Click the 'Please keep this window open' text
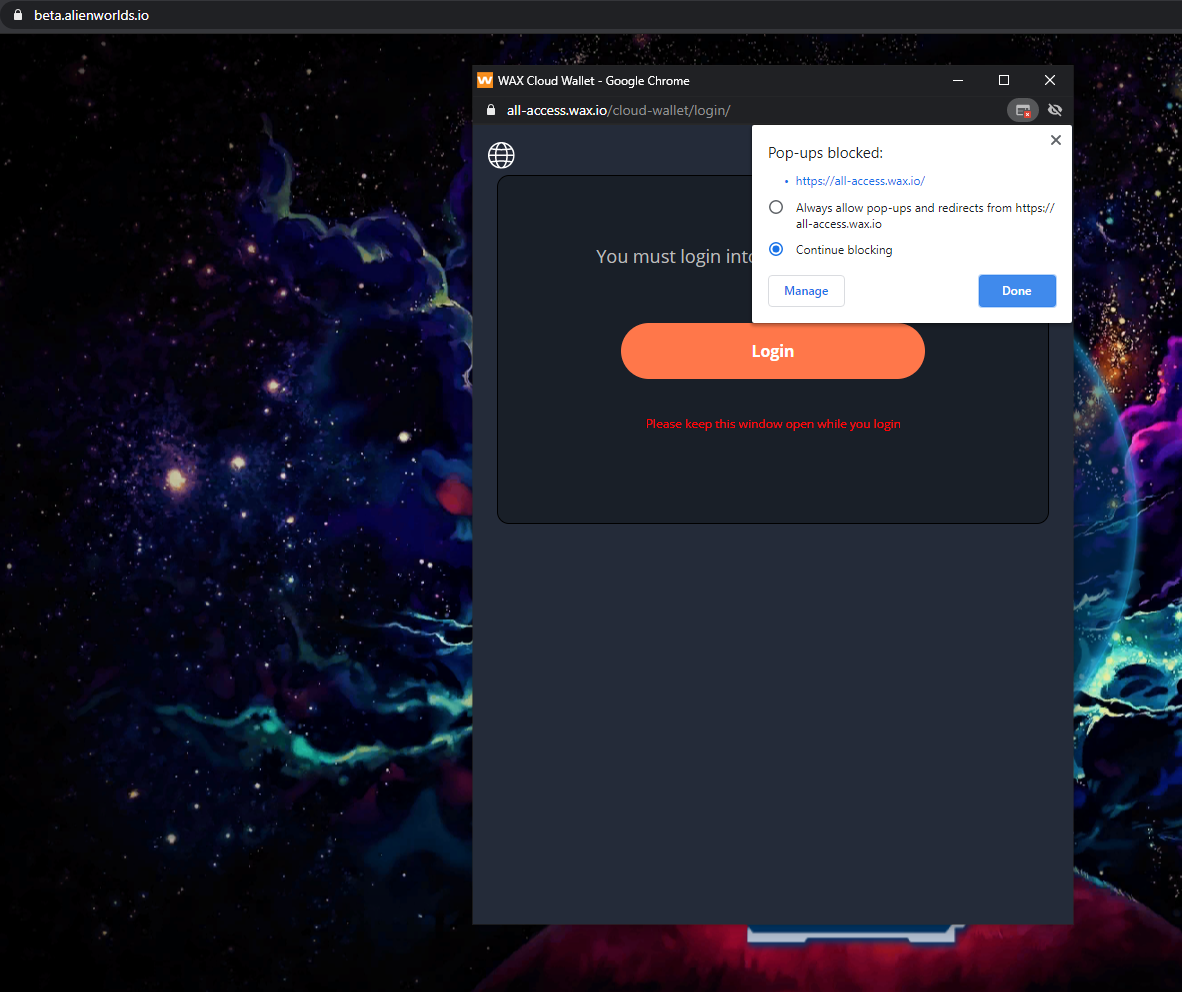1182x992 pixels. pyautogui.click(x=773, y=424)
